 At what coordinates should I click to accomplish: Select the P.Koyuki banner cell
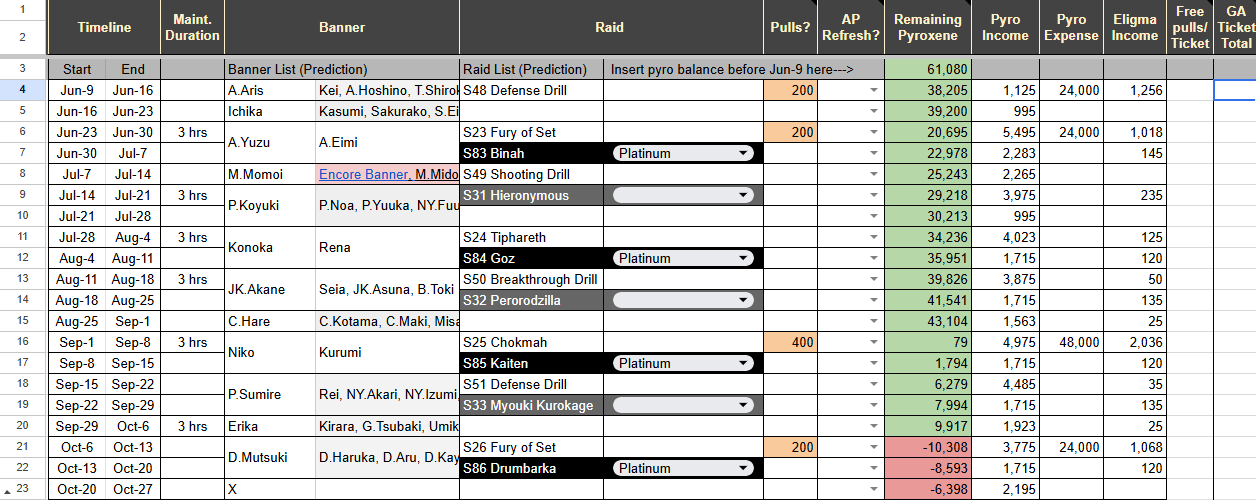pos(270,205)
